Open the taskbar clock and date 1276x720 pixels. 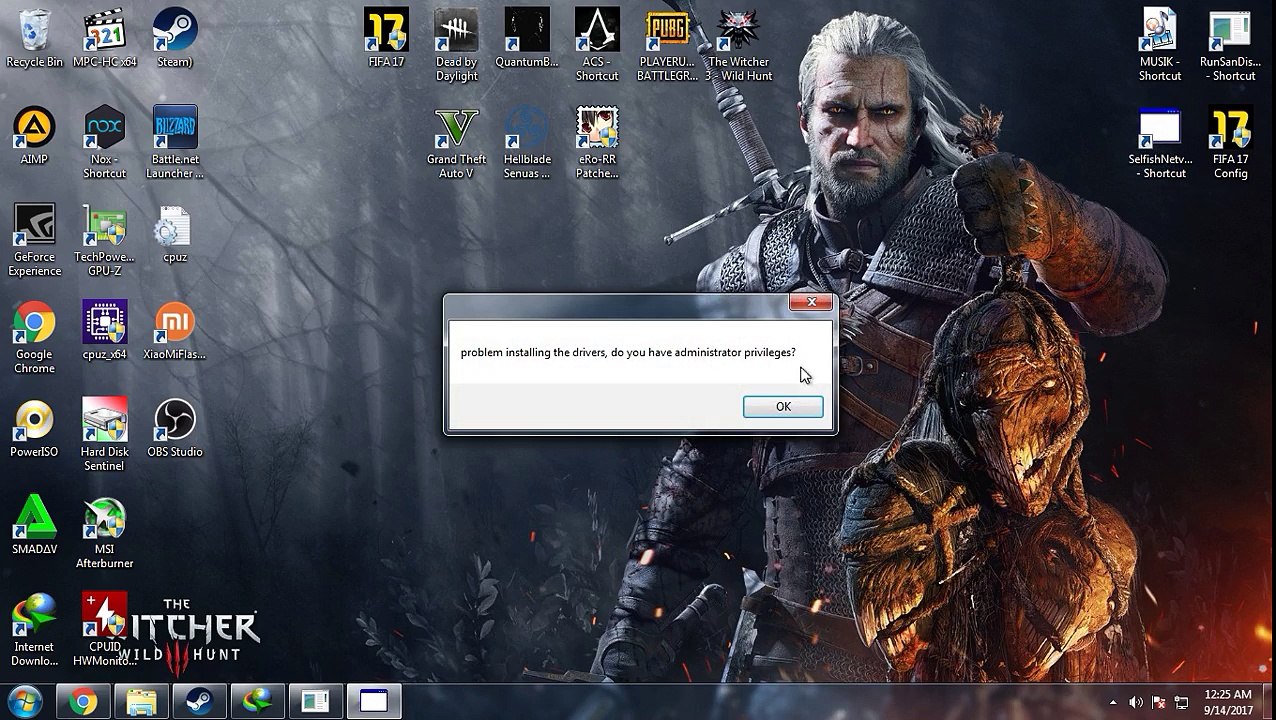click(1228, 702)
